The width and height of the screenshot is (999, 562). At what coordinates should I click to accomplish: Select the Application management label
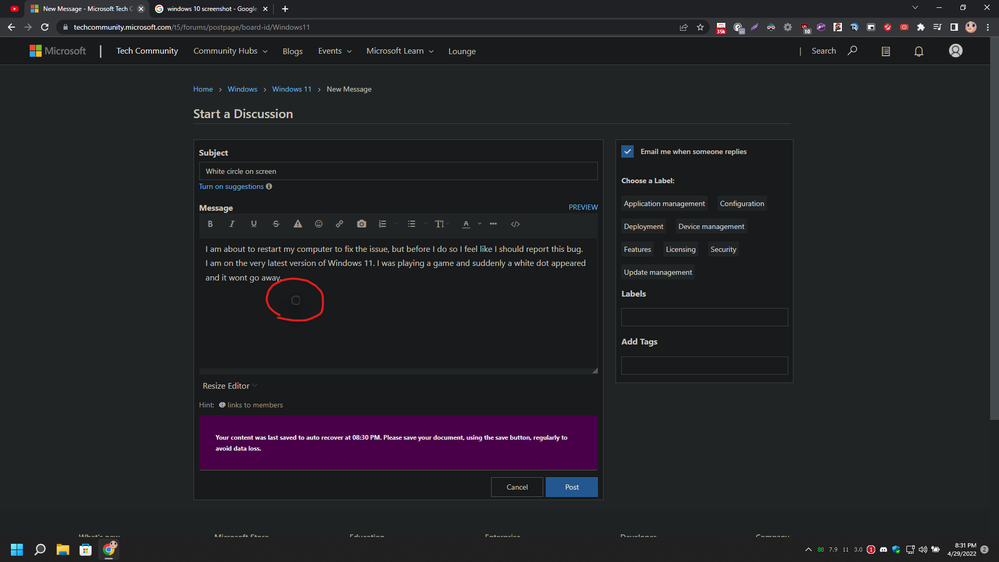coord(664,204)
